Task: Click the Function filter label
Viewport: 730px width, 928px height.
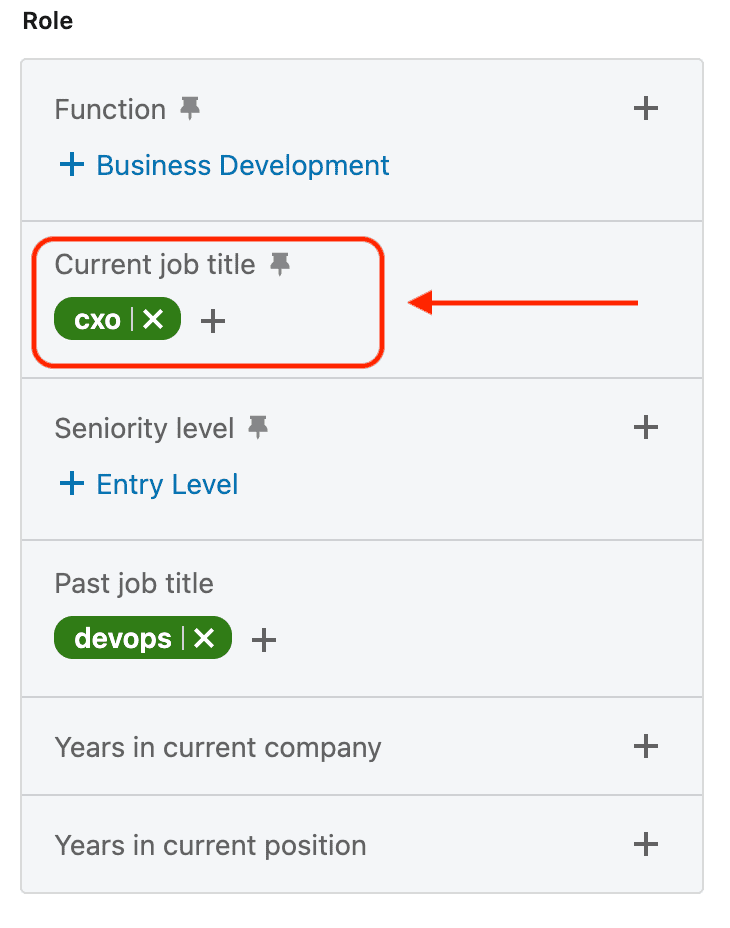Action: pyautogui.click(x=110, y=109)
